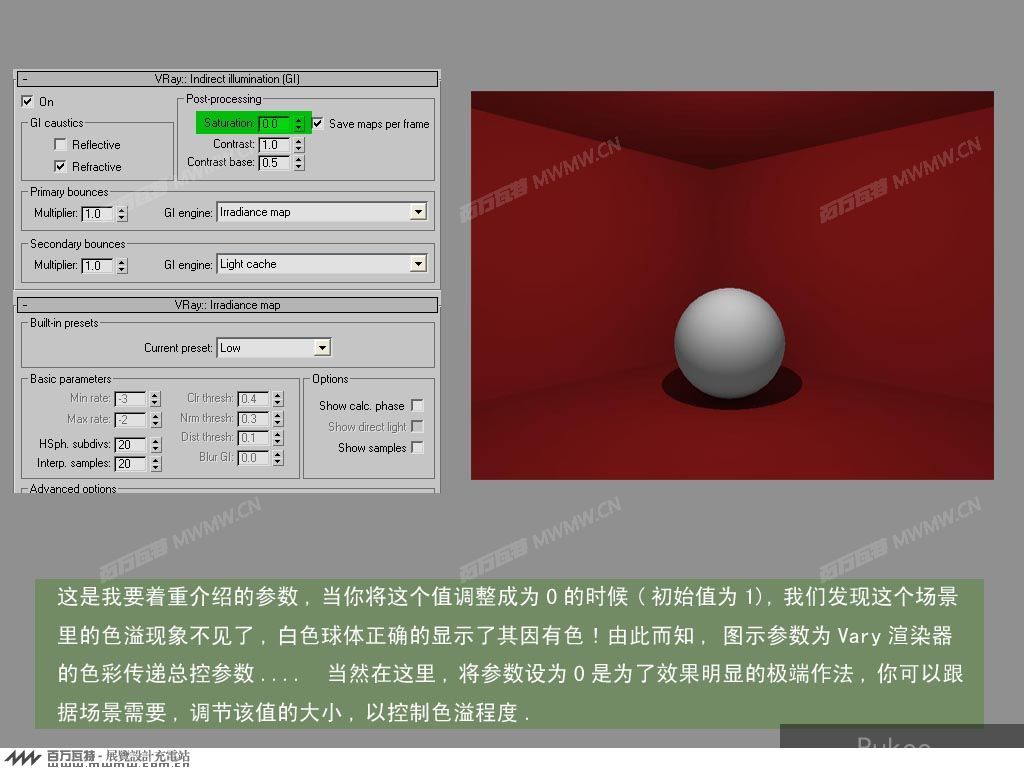The width and height of the screenshot is (1024, 768).
Task: Toggle the GI On checkbox
Action: (27, 101)
